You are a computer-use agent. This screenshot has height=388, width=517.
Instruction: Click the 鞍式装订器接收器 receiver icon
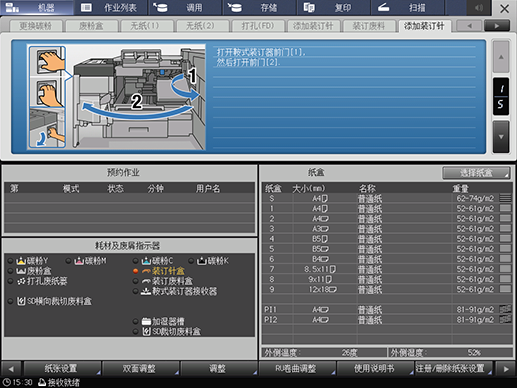pyautogui.click(x=146, y=291)
